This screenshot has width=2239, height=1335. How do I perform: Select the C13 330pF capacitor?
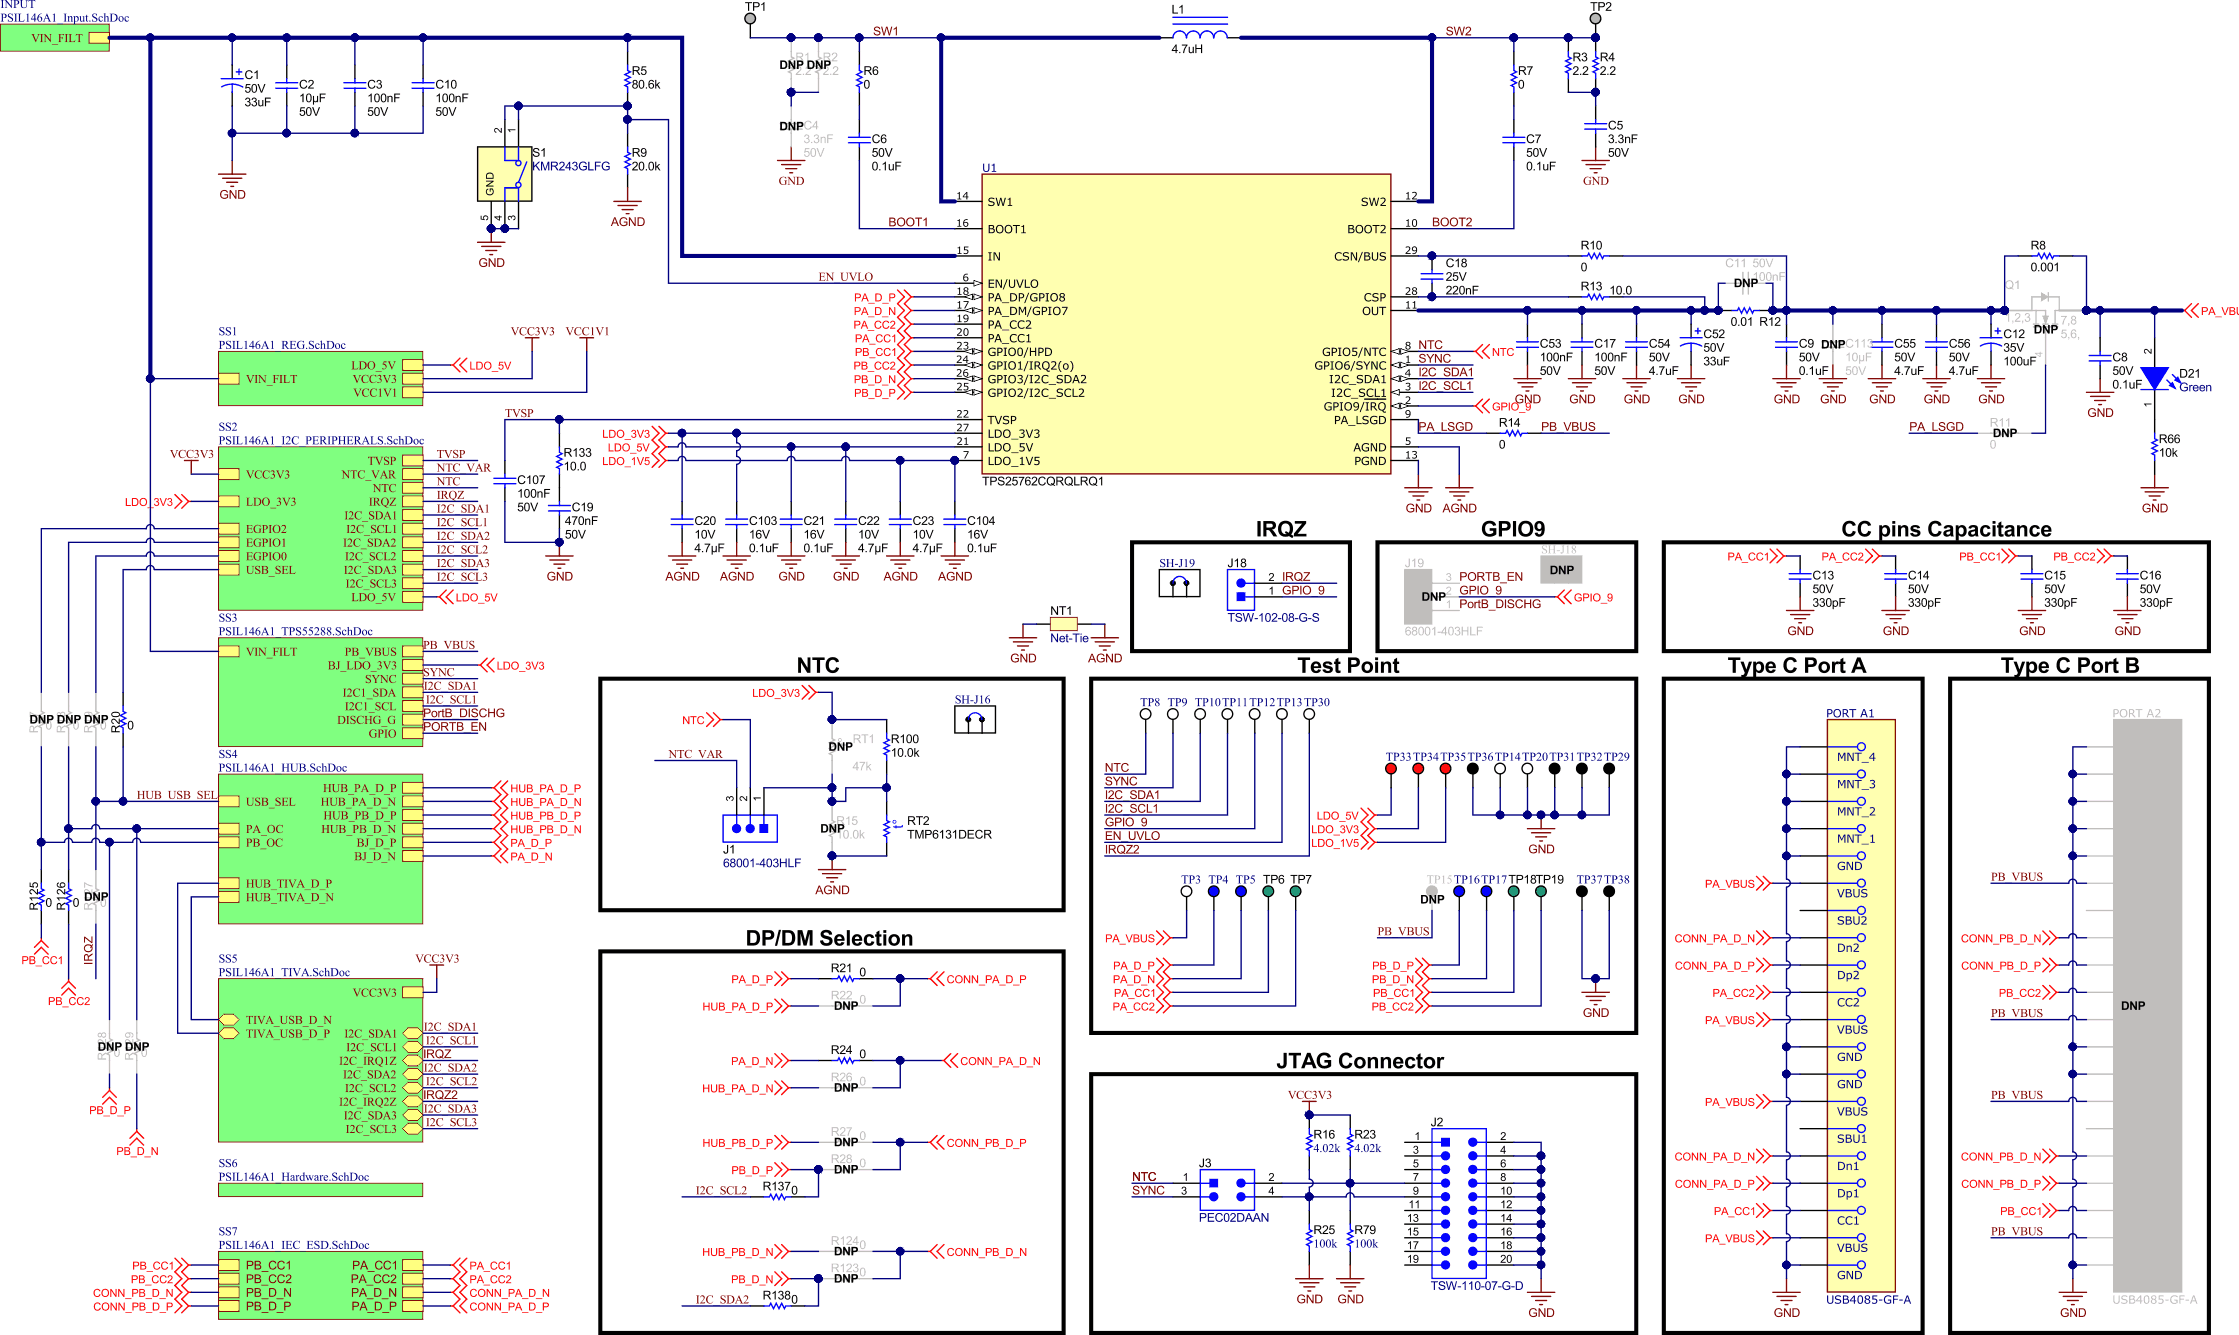[x=1800, y=578]
